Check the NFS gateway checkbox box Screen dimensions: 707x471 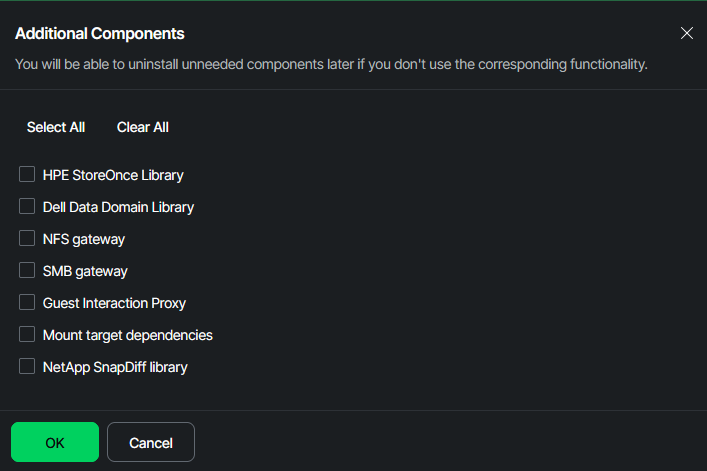coord(27,239)
